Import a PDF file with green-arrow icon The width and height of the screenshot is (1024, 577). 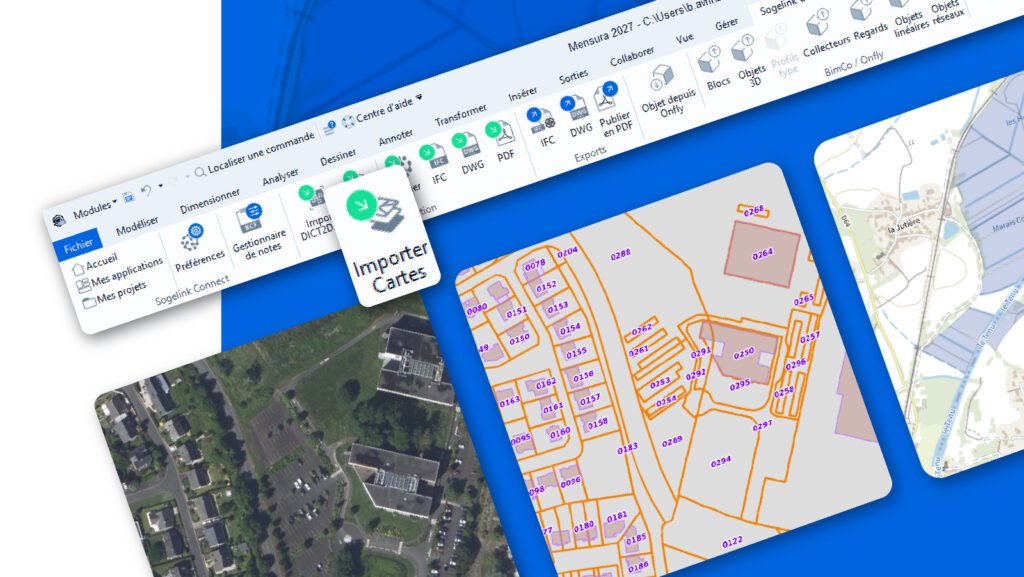pyautogui.click(x=501, y=134)
